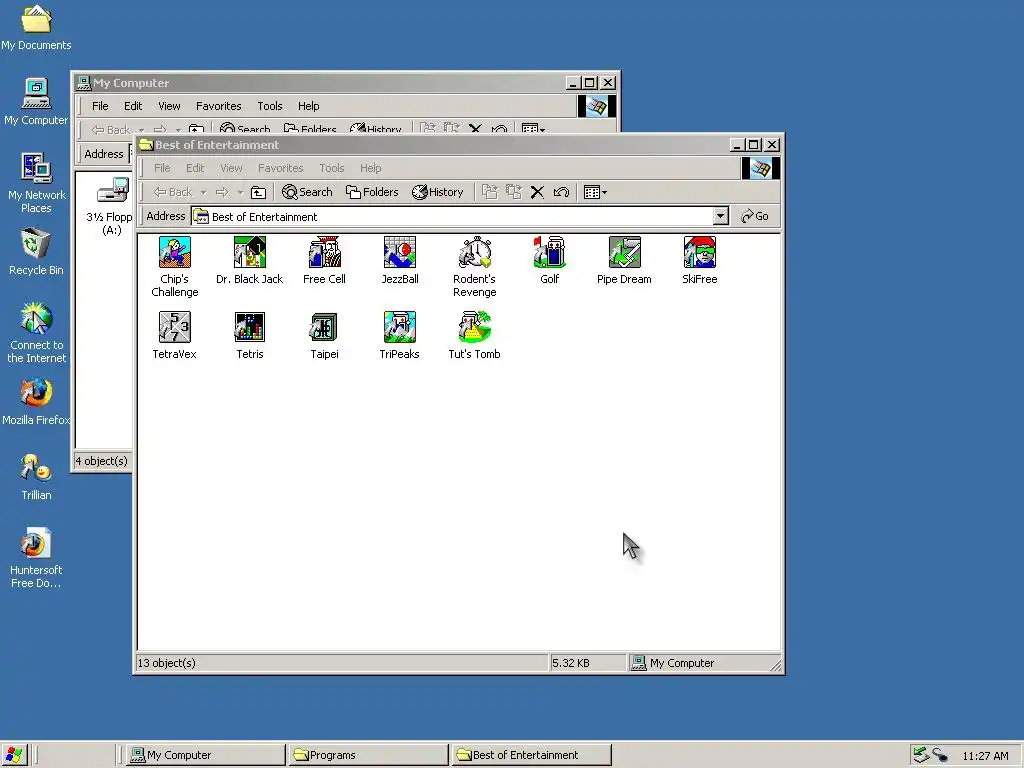Click the Up folder toolbar icon in Best of Entertainment
The width and height of the screenshot is (1024, 768).
259,192
